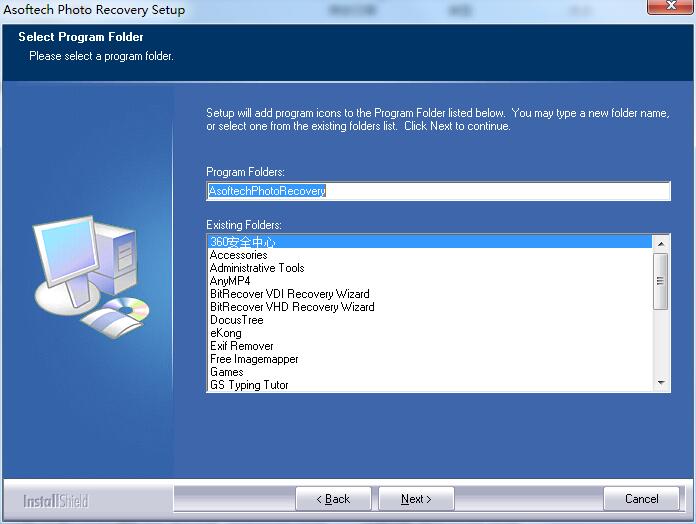696x524 pixels.
Task: Close the Asoftech Photo Recovery Setup window
Action: [x=671, y=7]
